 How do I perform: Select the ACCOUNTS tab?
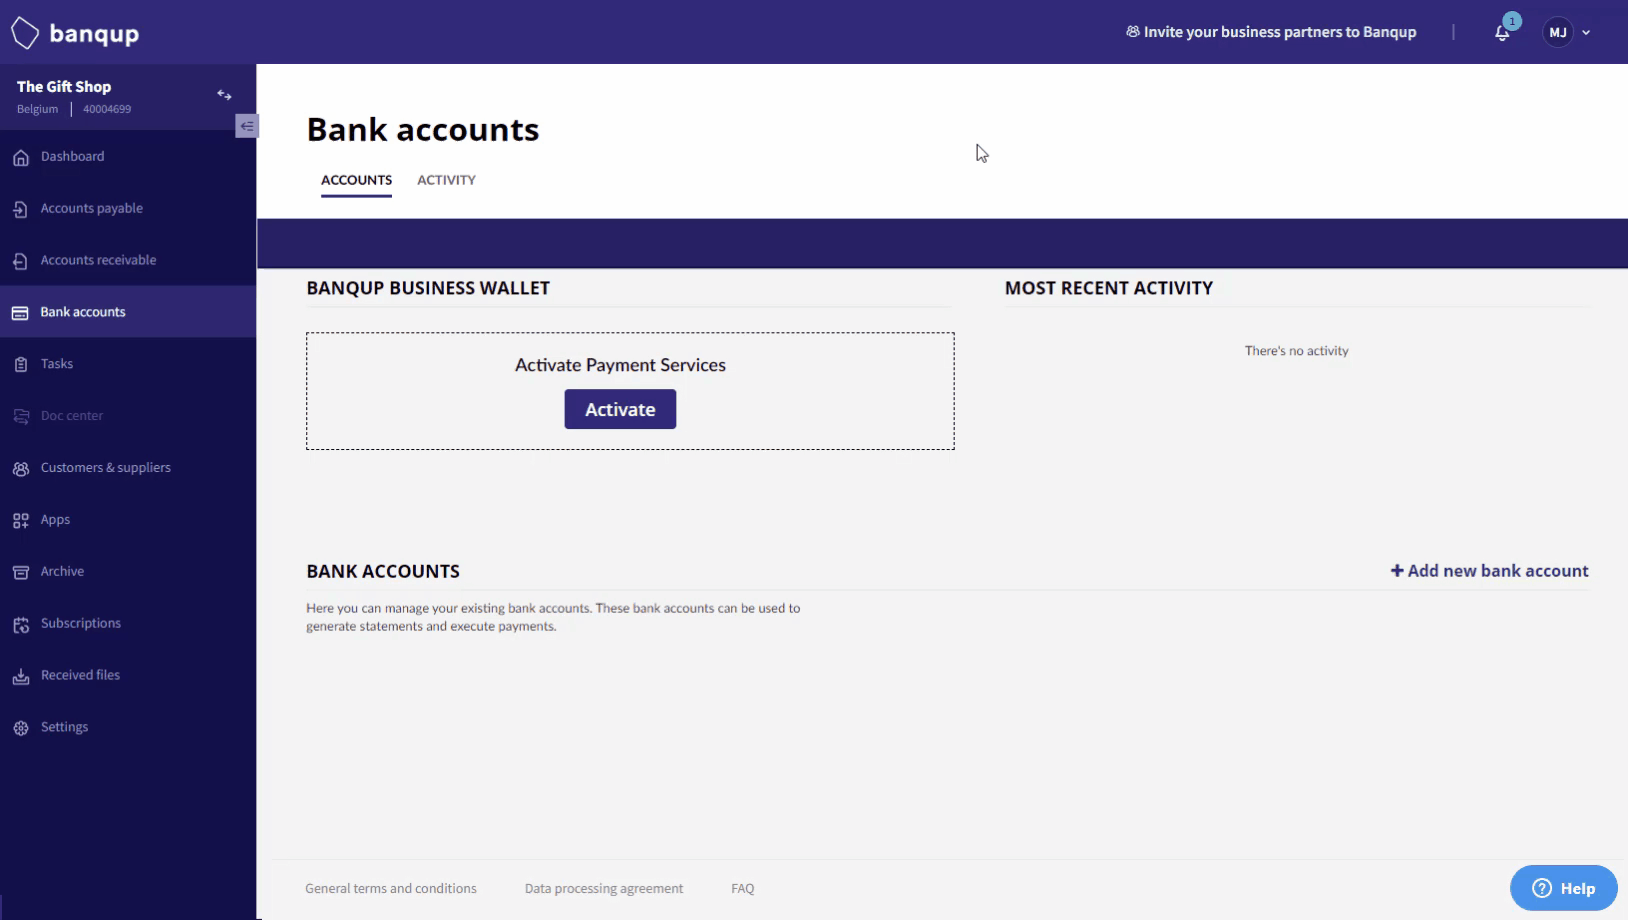coord(356,181)
